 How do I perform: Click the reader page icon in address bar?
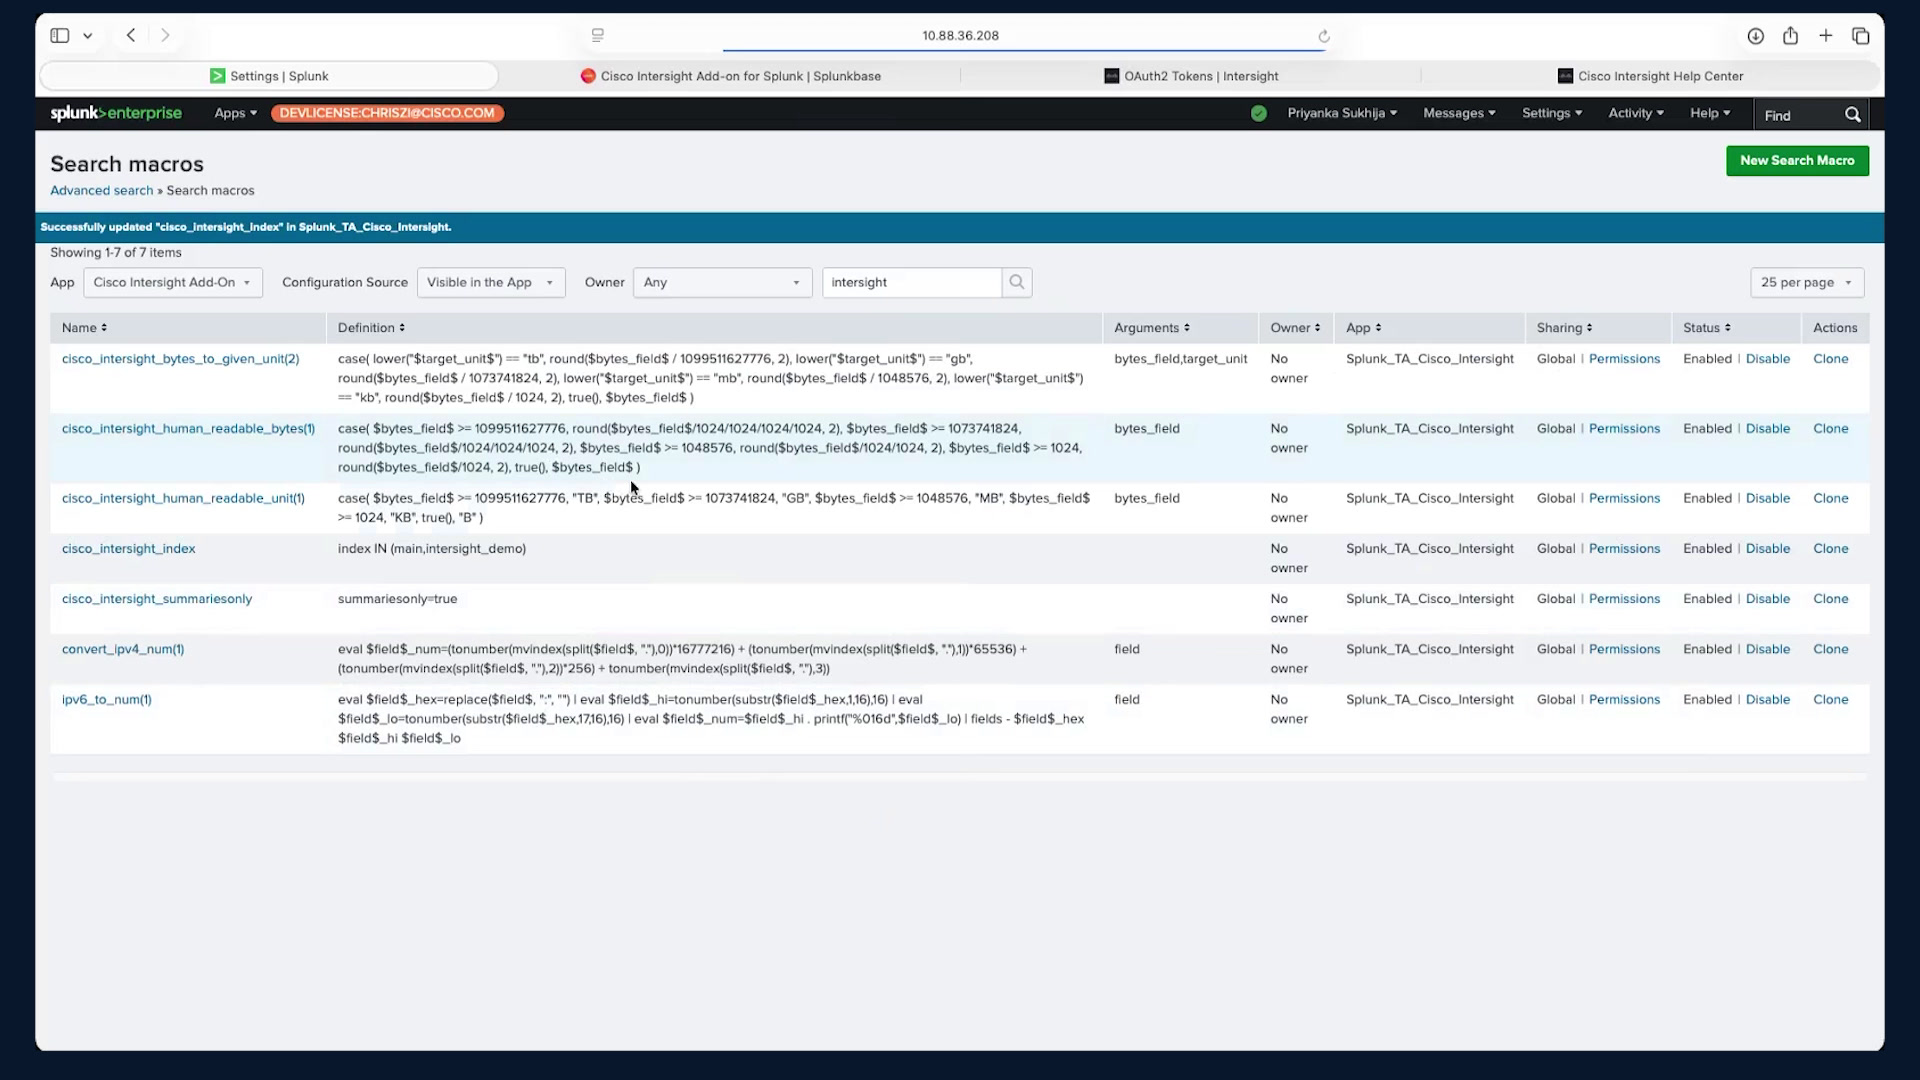click(x=598, y=35)
